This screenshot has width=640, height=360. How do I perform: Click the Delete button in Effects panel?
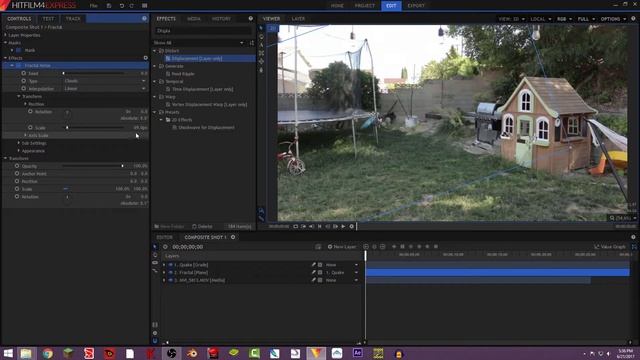point(202,226)
